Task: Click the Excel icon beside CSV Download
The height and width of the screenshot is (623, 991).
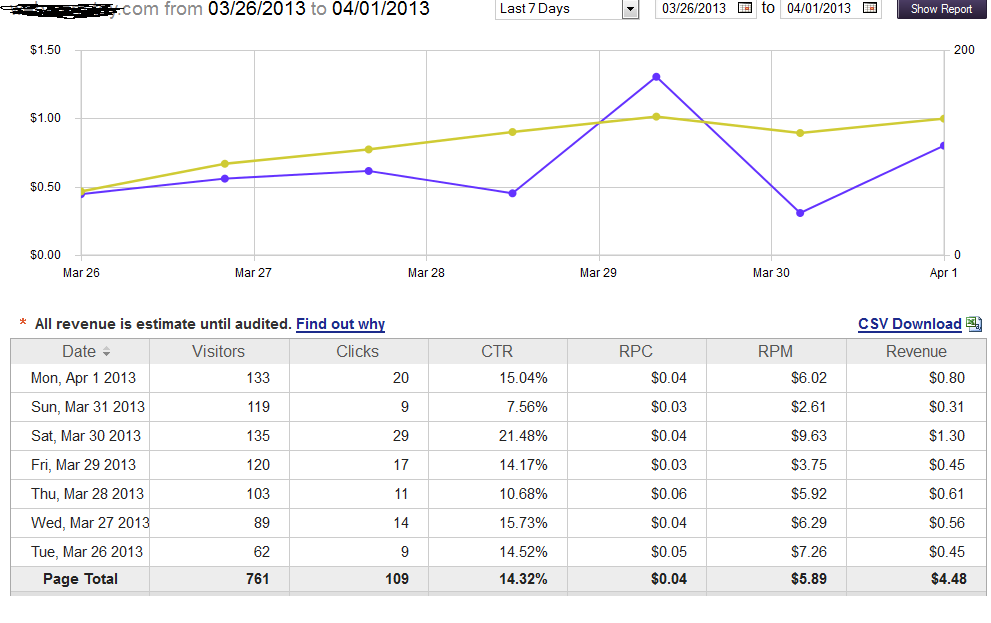Action: click(x=974, y=324)
